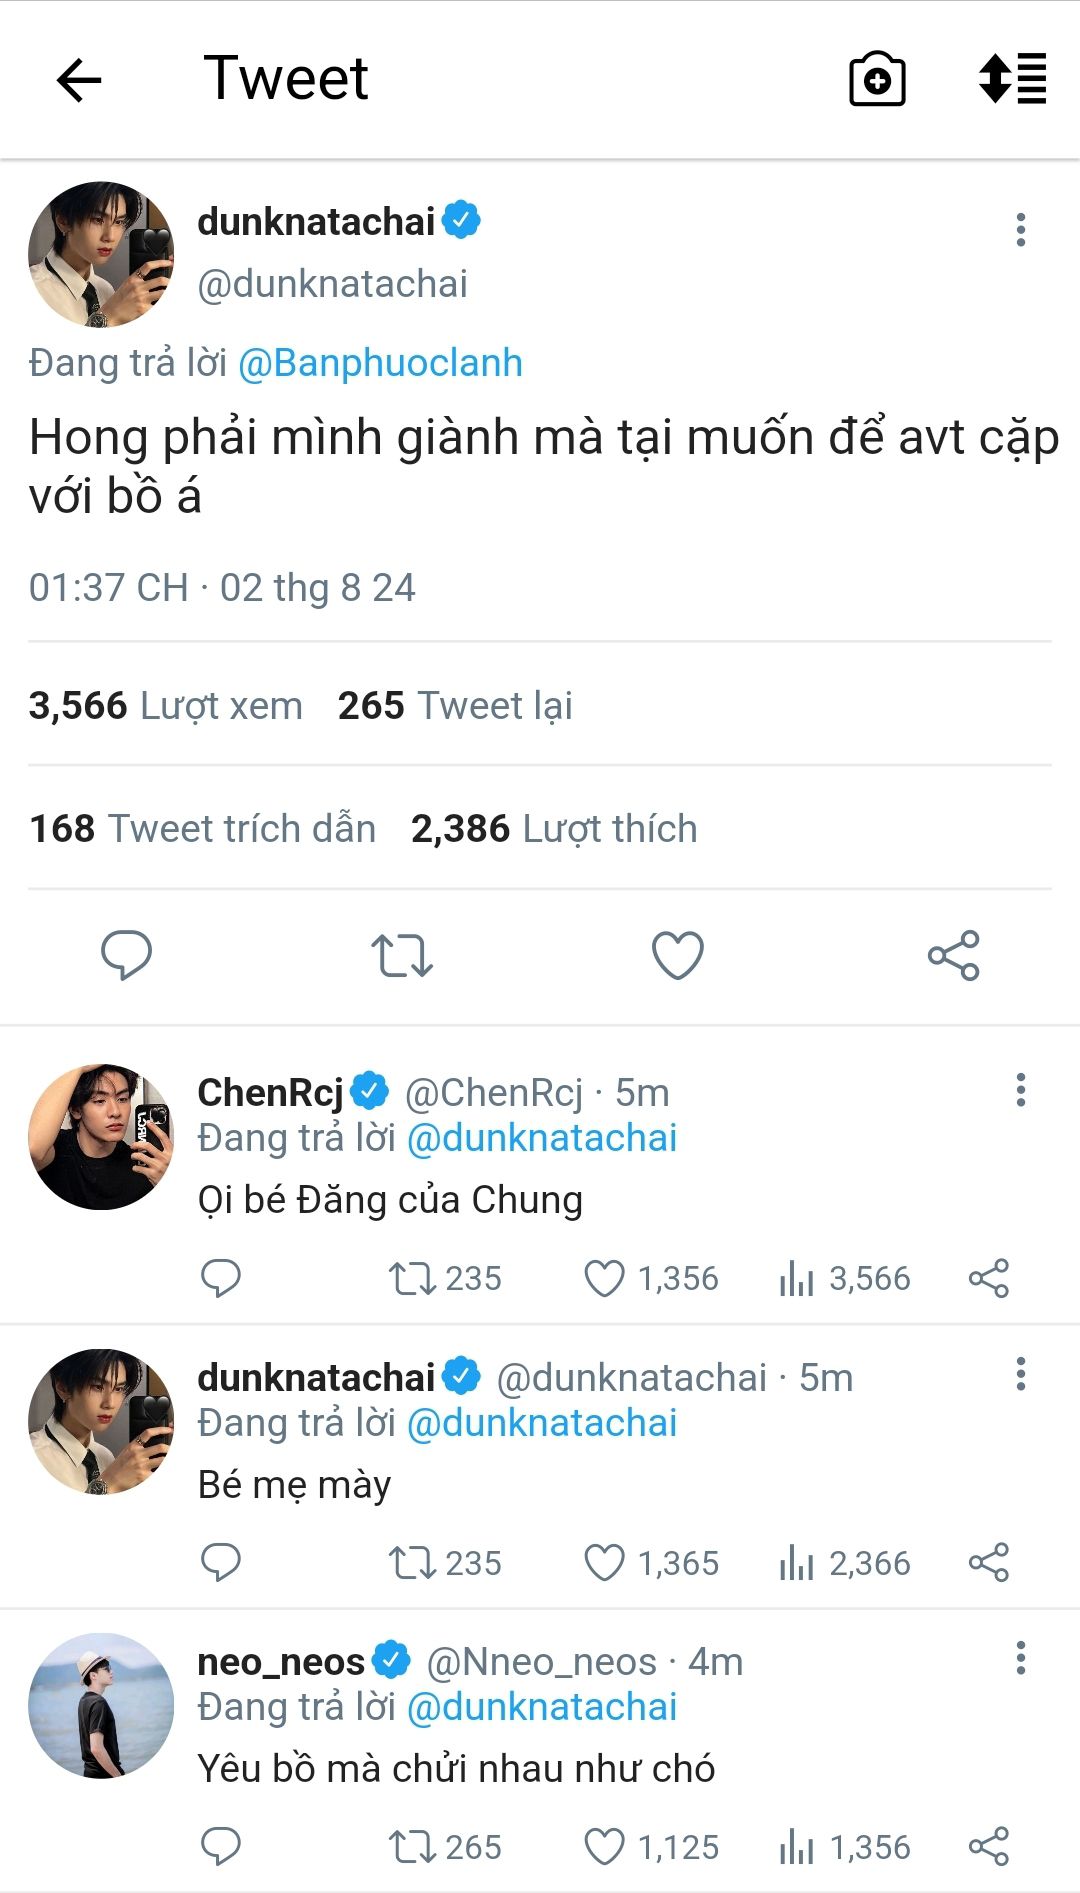1080x1893 pixels.
Task: View the 168 quote tweets list
Action: click(x=203, y=829)
